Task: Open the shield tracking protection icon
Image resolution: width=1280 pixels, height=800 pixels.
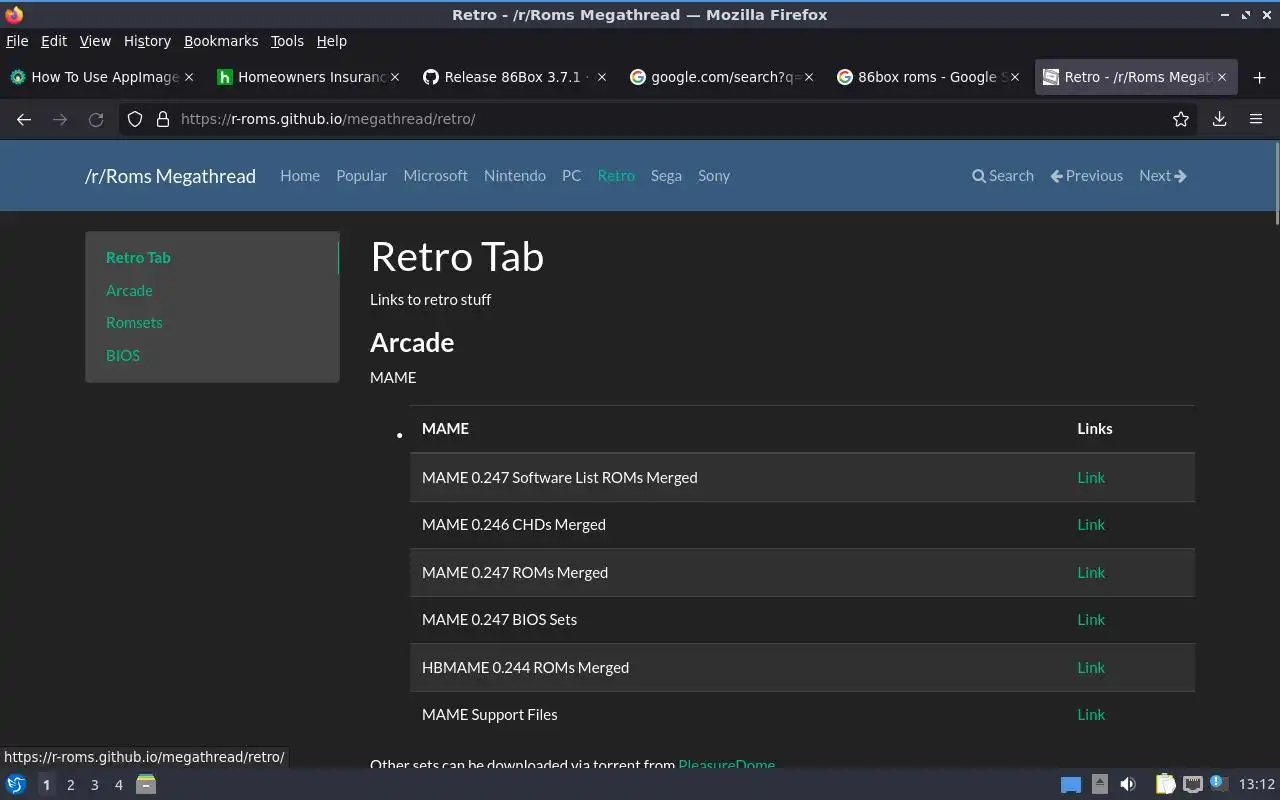Action: pos(135,119)
